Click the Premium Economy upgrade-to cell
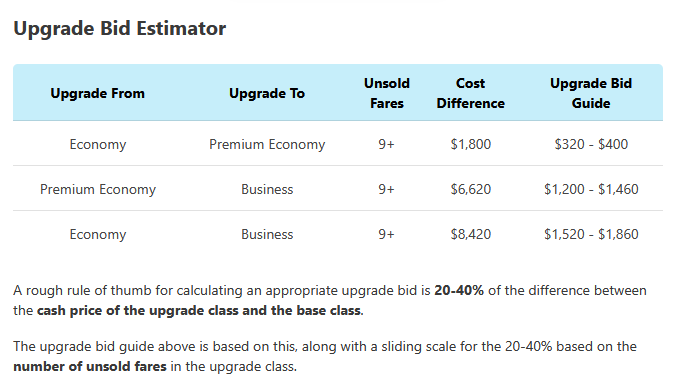This screenshot has width=676, height=388. click(x=267, y=144)
